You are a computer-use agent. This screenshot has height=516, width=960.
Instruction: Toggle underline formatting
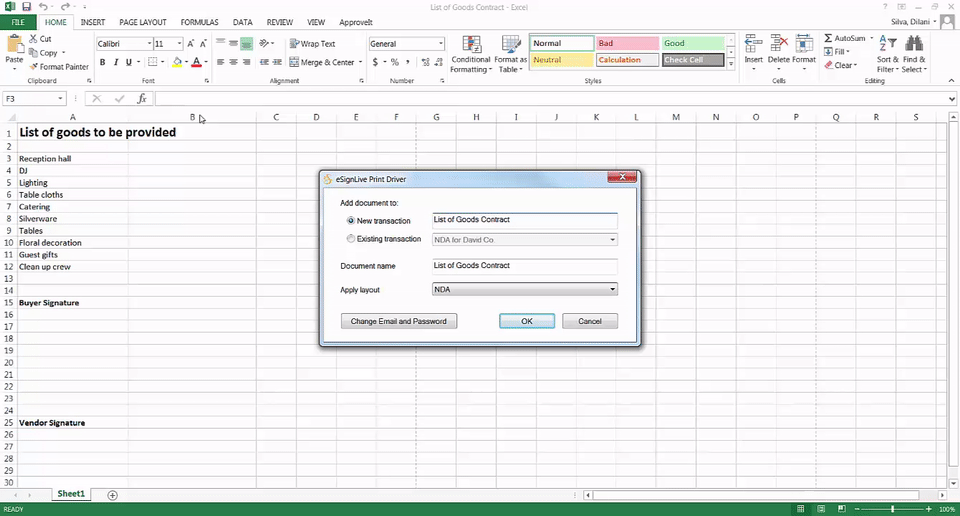[x=128, y=62]
